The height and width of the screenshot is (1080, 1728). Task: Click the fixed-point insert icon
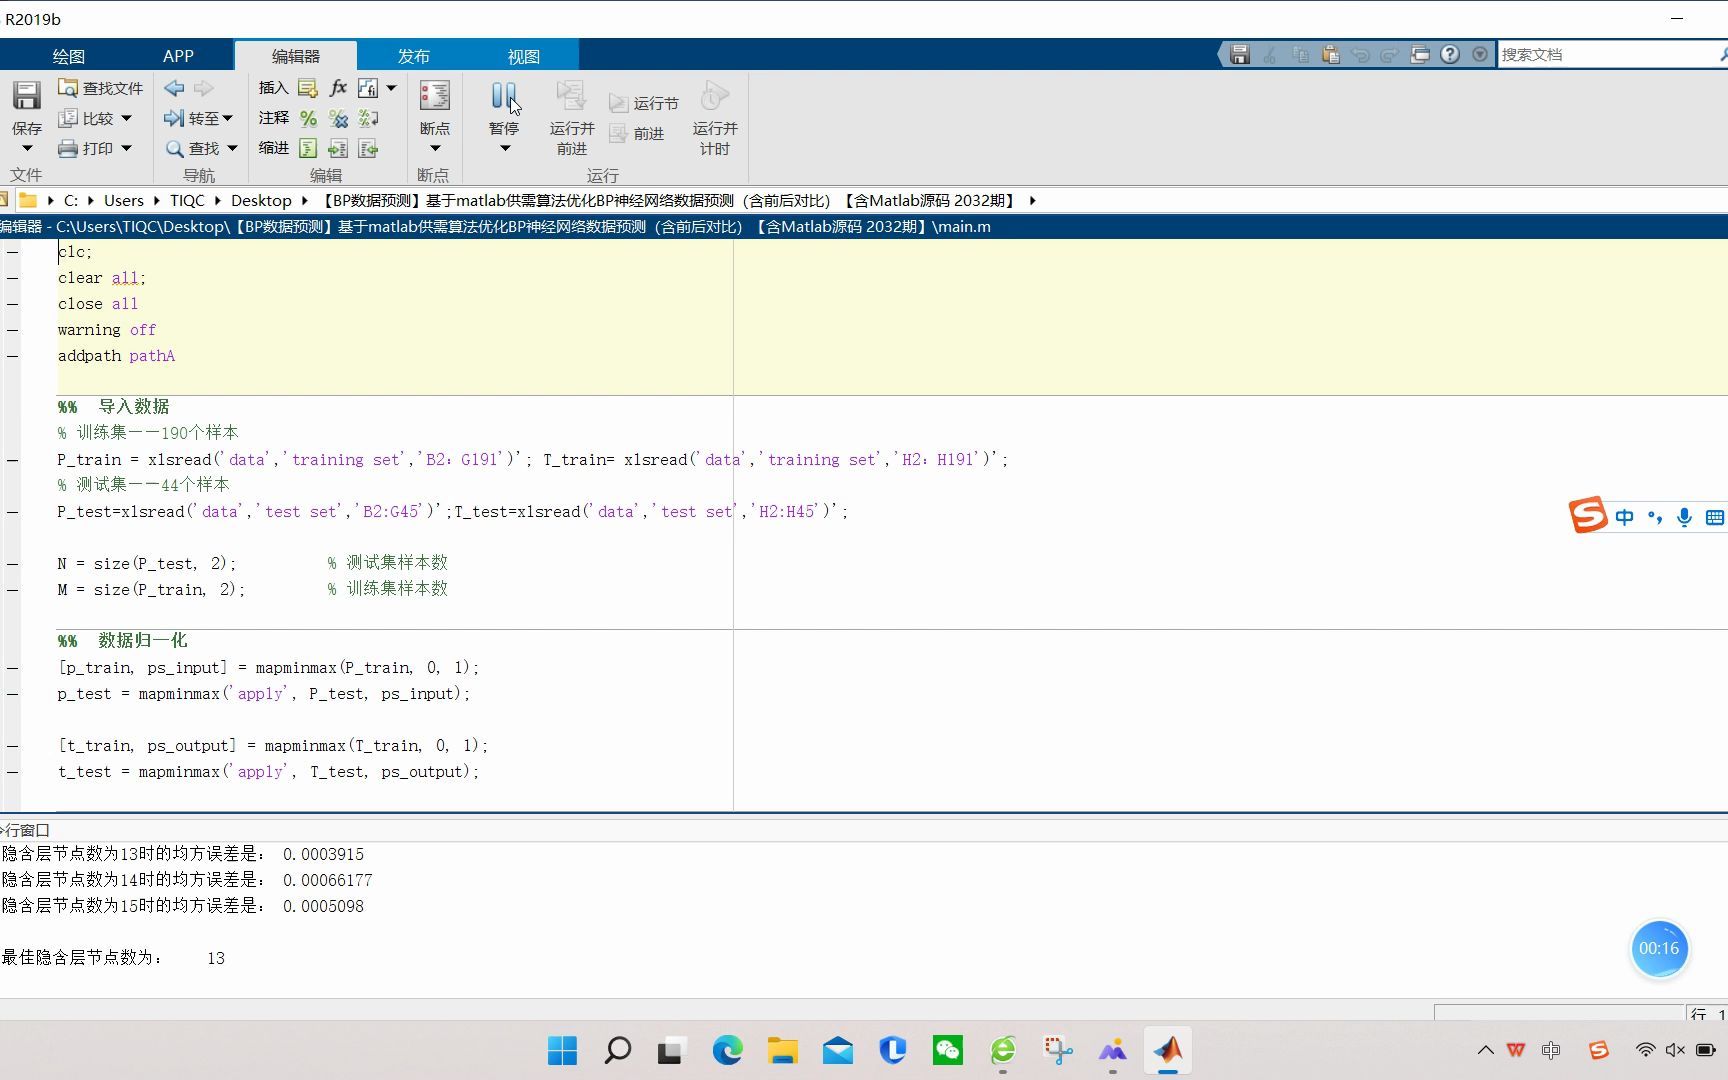pos(368,88)
